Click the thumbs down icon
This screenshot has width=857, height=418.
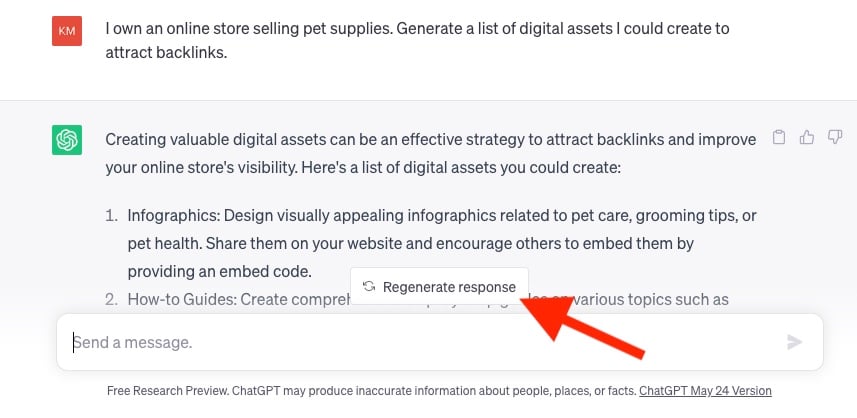coord(832,138)
